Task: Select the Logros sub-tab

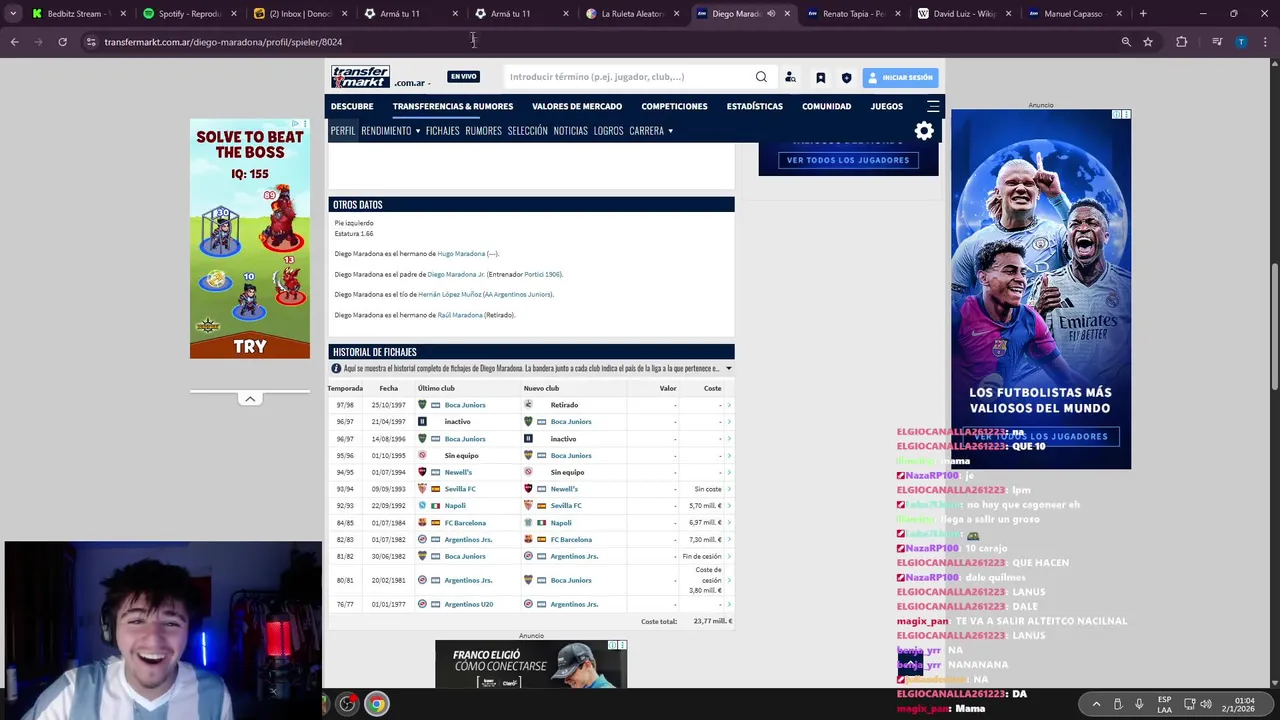Action: click(x=608, y=131)
